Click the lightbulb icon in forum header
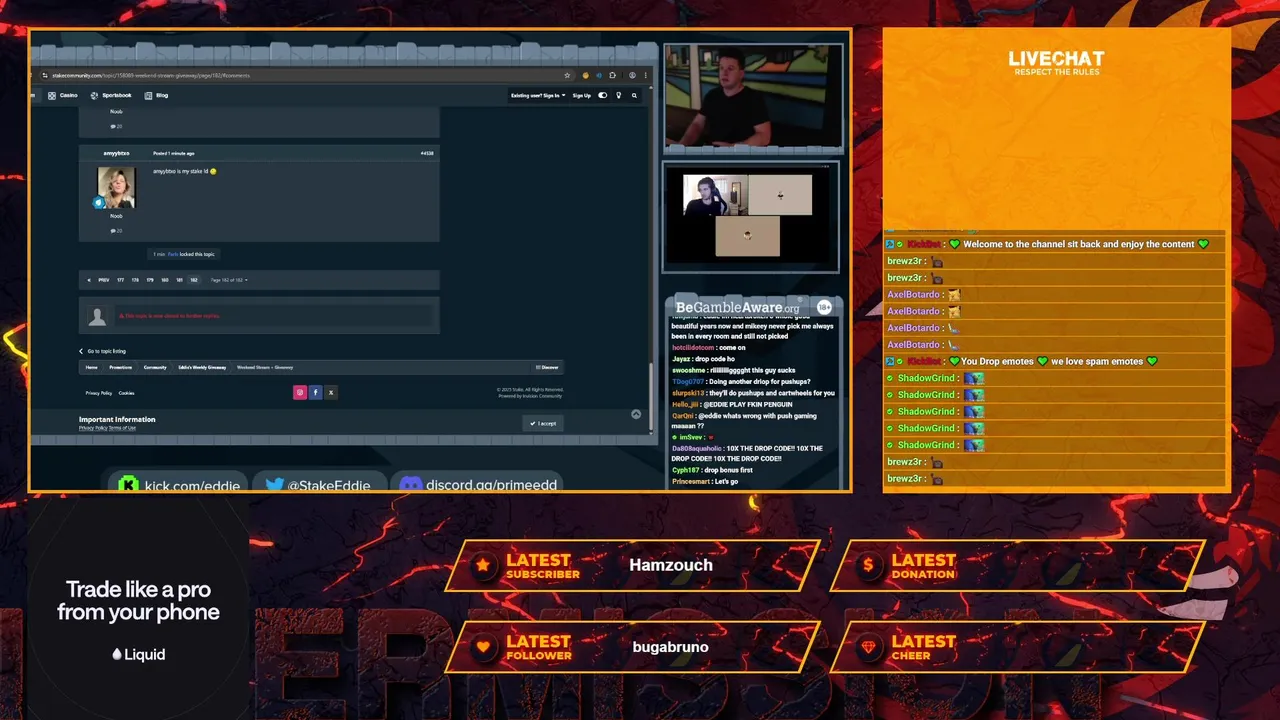The image size is (1280, 720). pyautogui.click(x=618, y=95)
